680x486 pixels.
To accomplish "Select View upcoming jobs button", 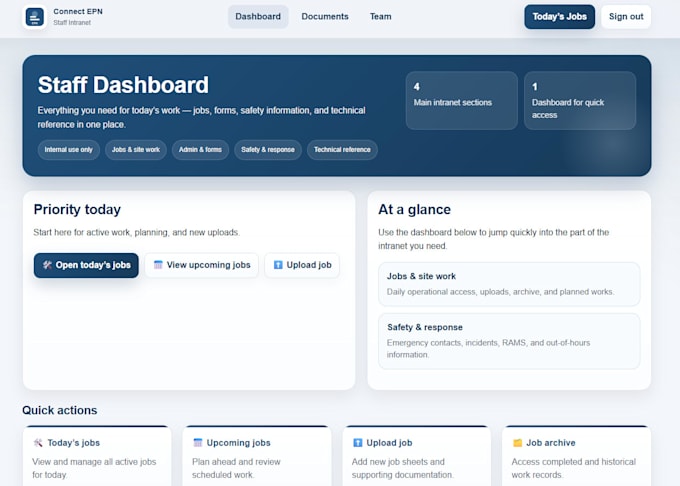I will (202, 265).
